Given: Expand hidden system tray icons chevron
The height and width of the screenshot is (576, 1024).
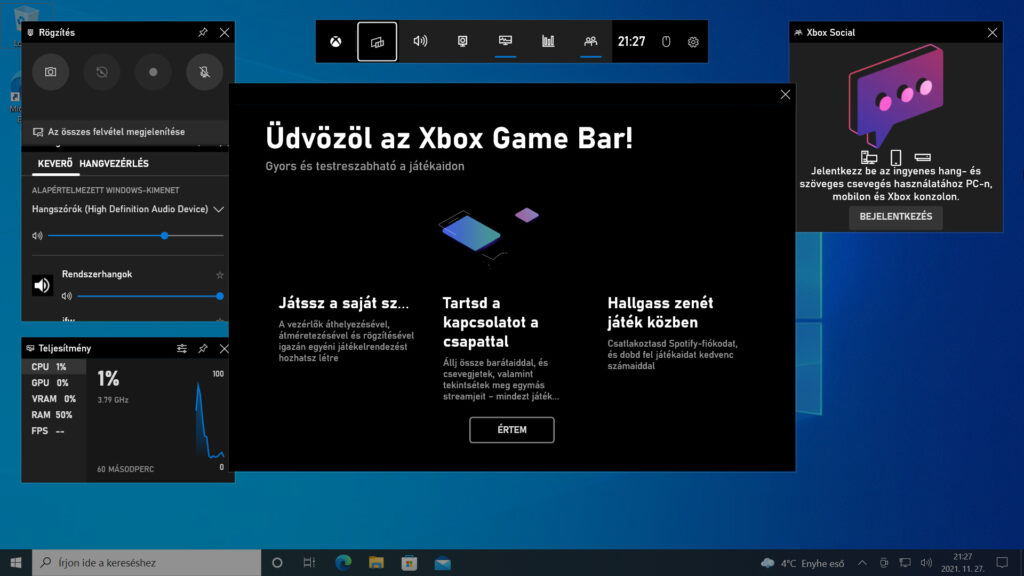Looking at the screenshot, I should [x=862, y=563].
